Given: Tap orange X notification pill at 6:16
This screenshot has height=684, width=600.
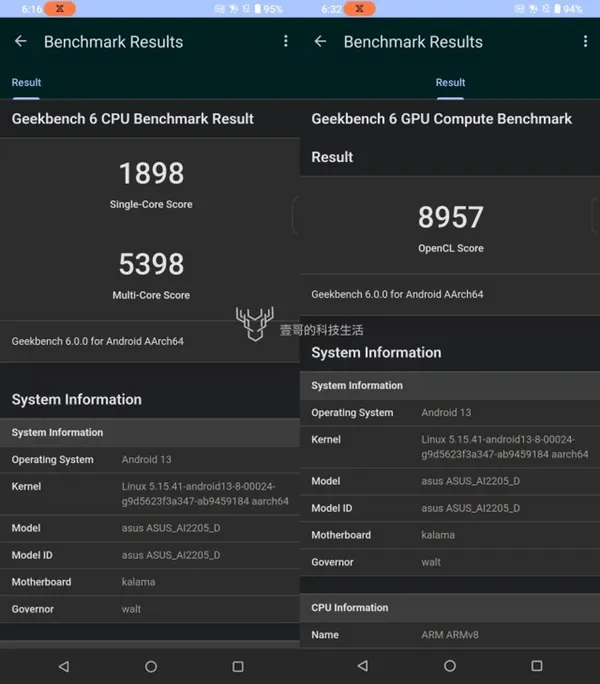Looking at the screenshot, I should tap(60, 8).
